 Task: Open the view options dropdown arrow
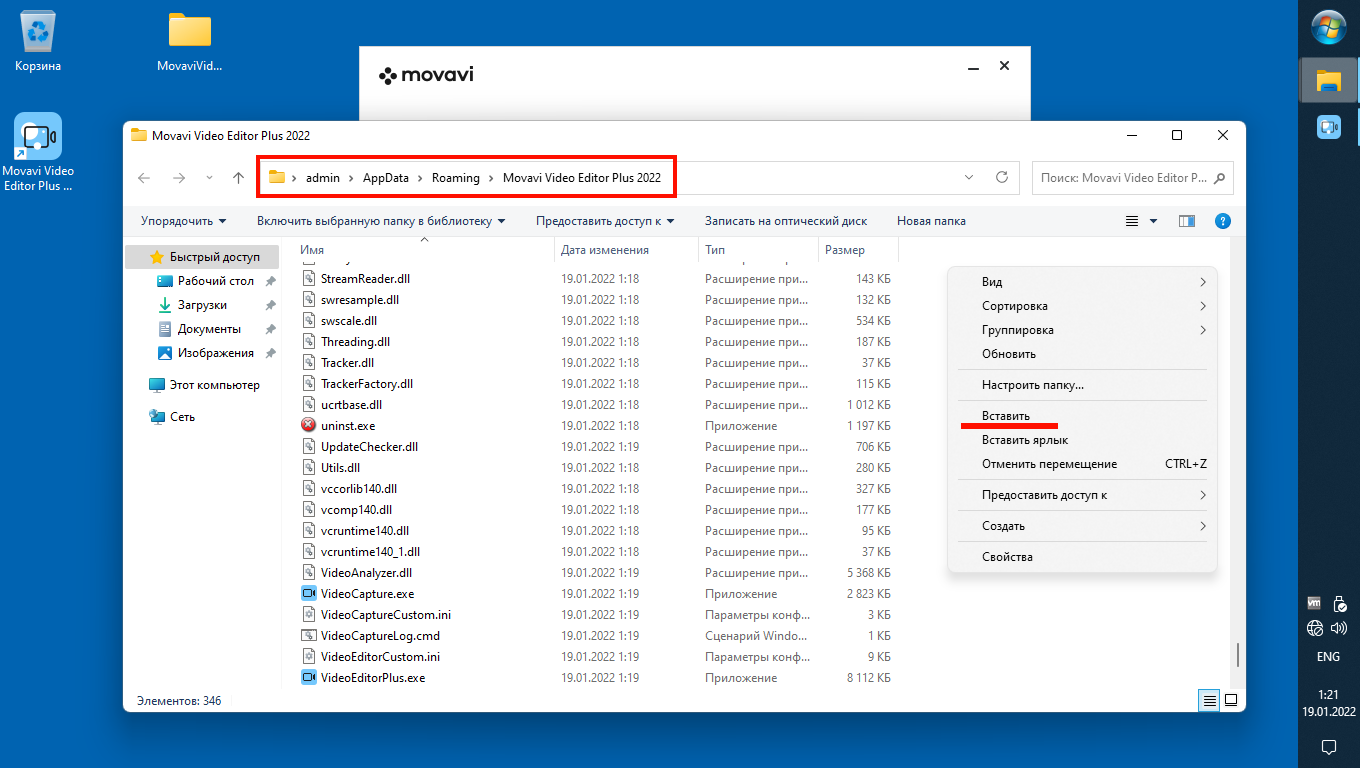(x=1153, y=221)
